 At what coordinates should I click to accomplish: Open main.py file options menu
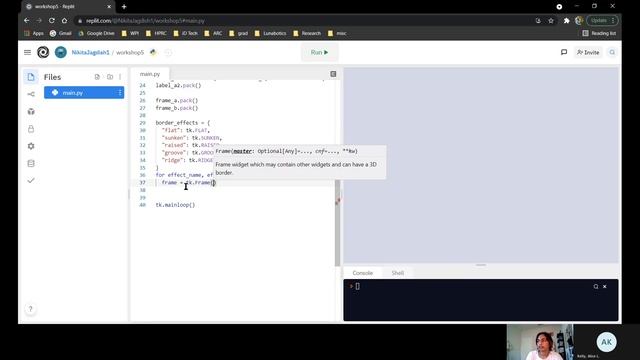pos(120,93)
